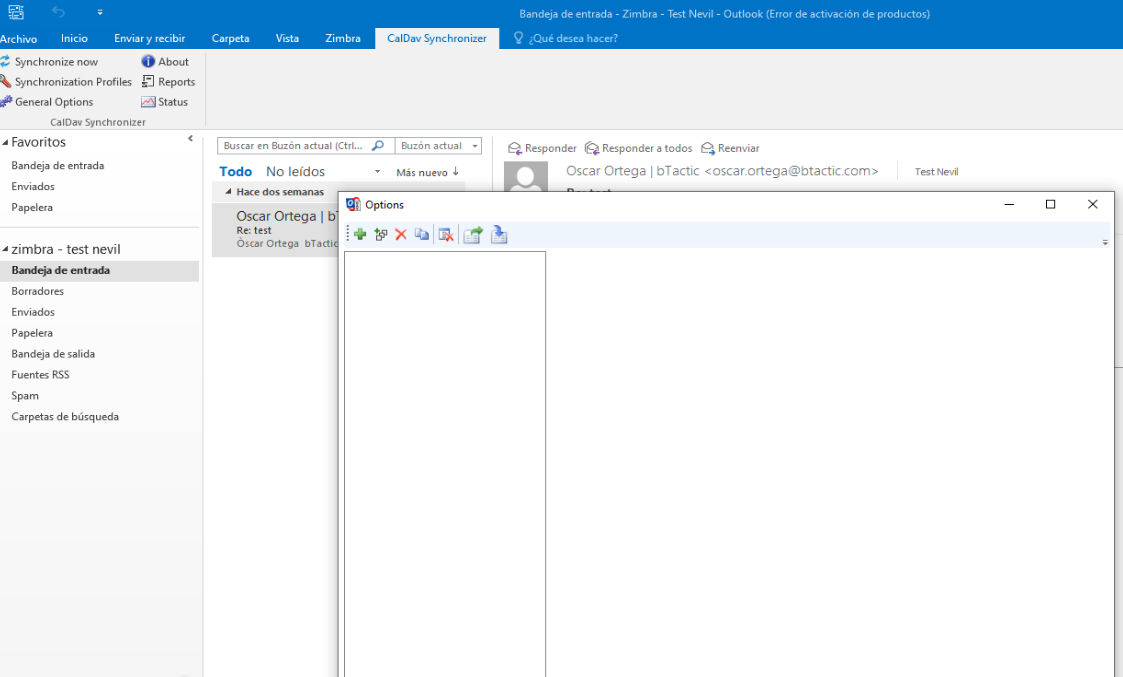Open Status in the ribbon
1123x677 pixels.
point(165,102)
